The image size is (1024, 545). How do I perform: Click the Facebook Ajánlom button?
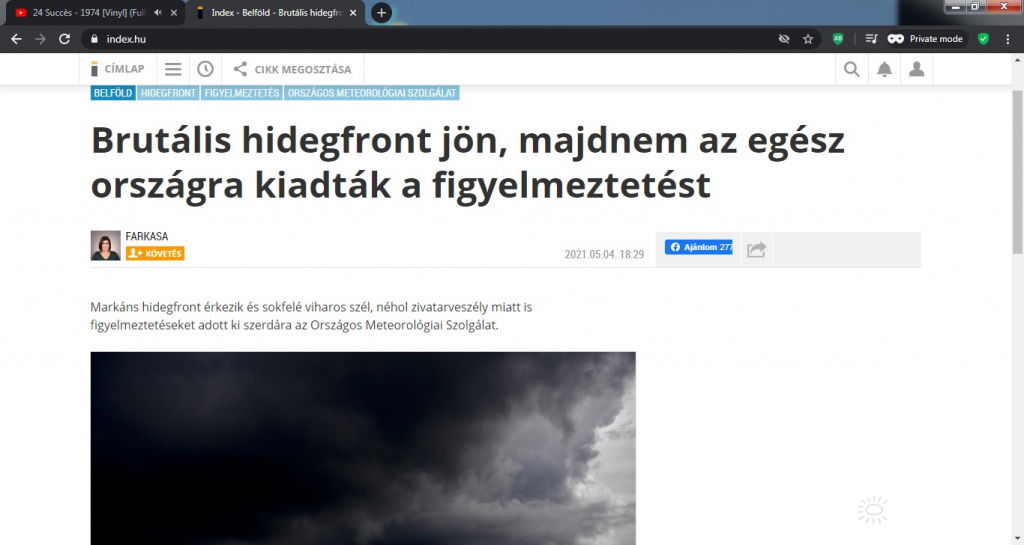pos(699,247)
